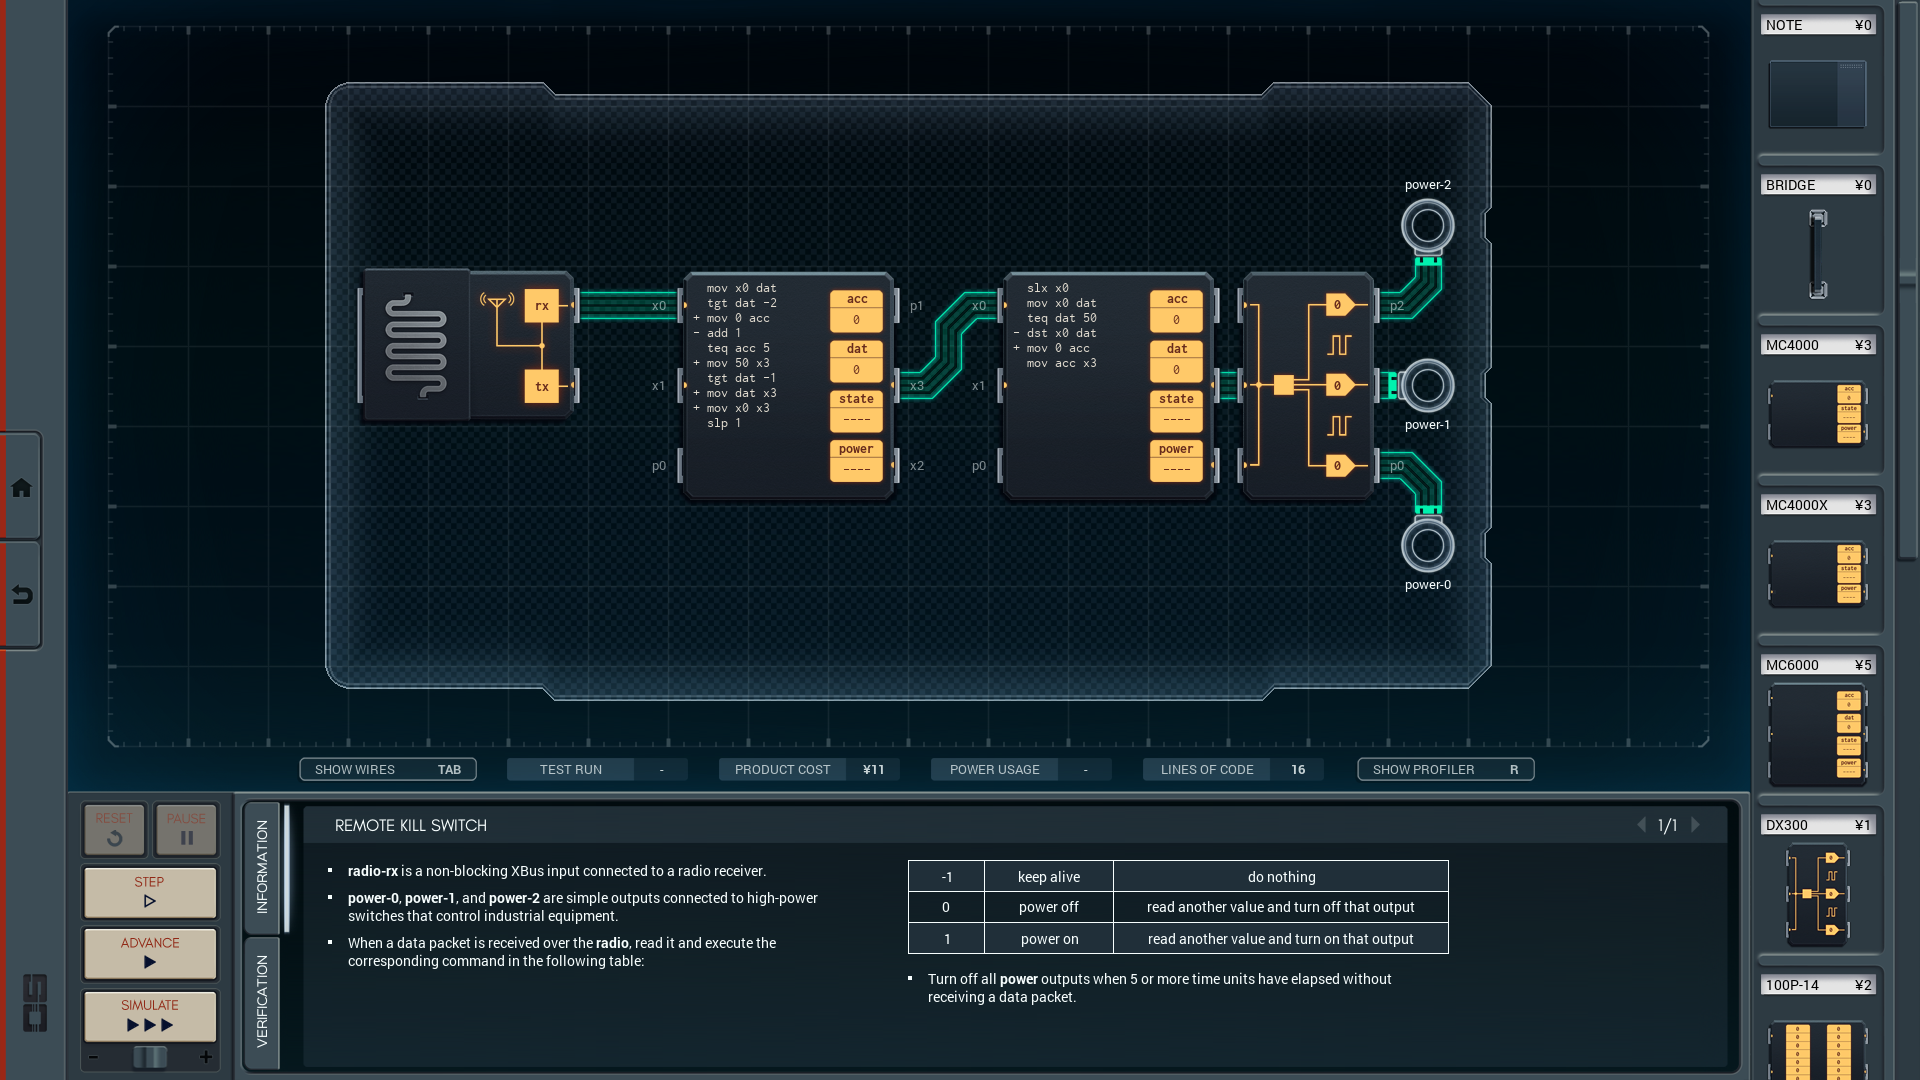This screenshot has width=1920, height=1080.
Task: Click the "power off" table cell
Action: click(1048, 907)
